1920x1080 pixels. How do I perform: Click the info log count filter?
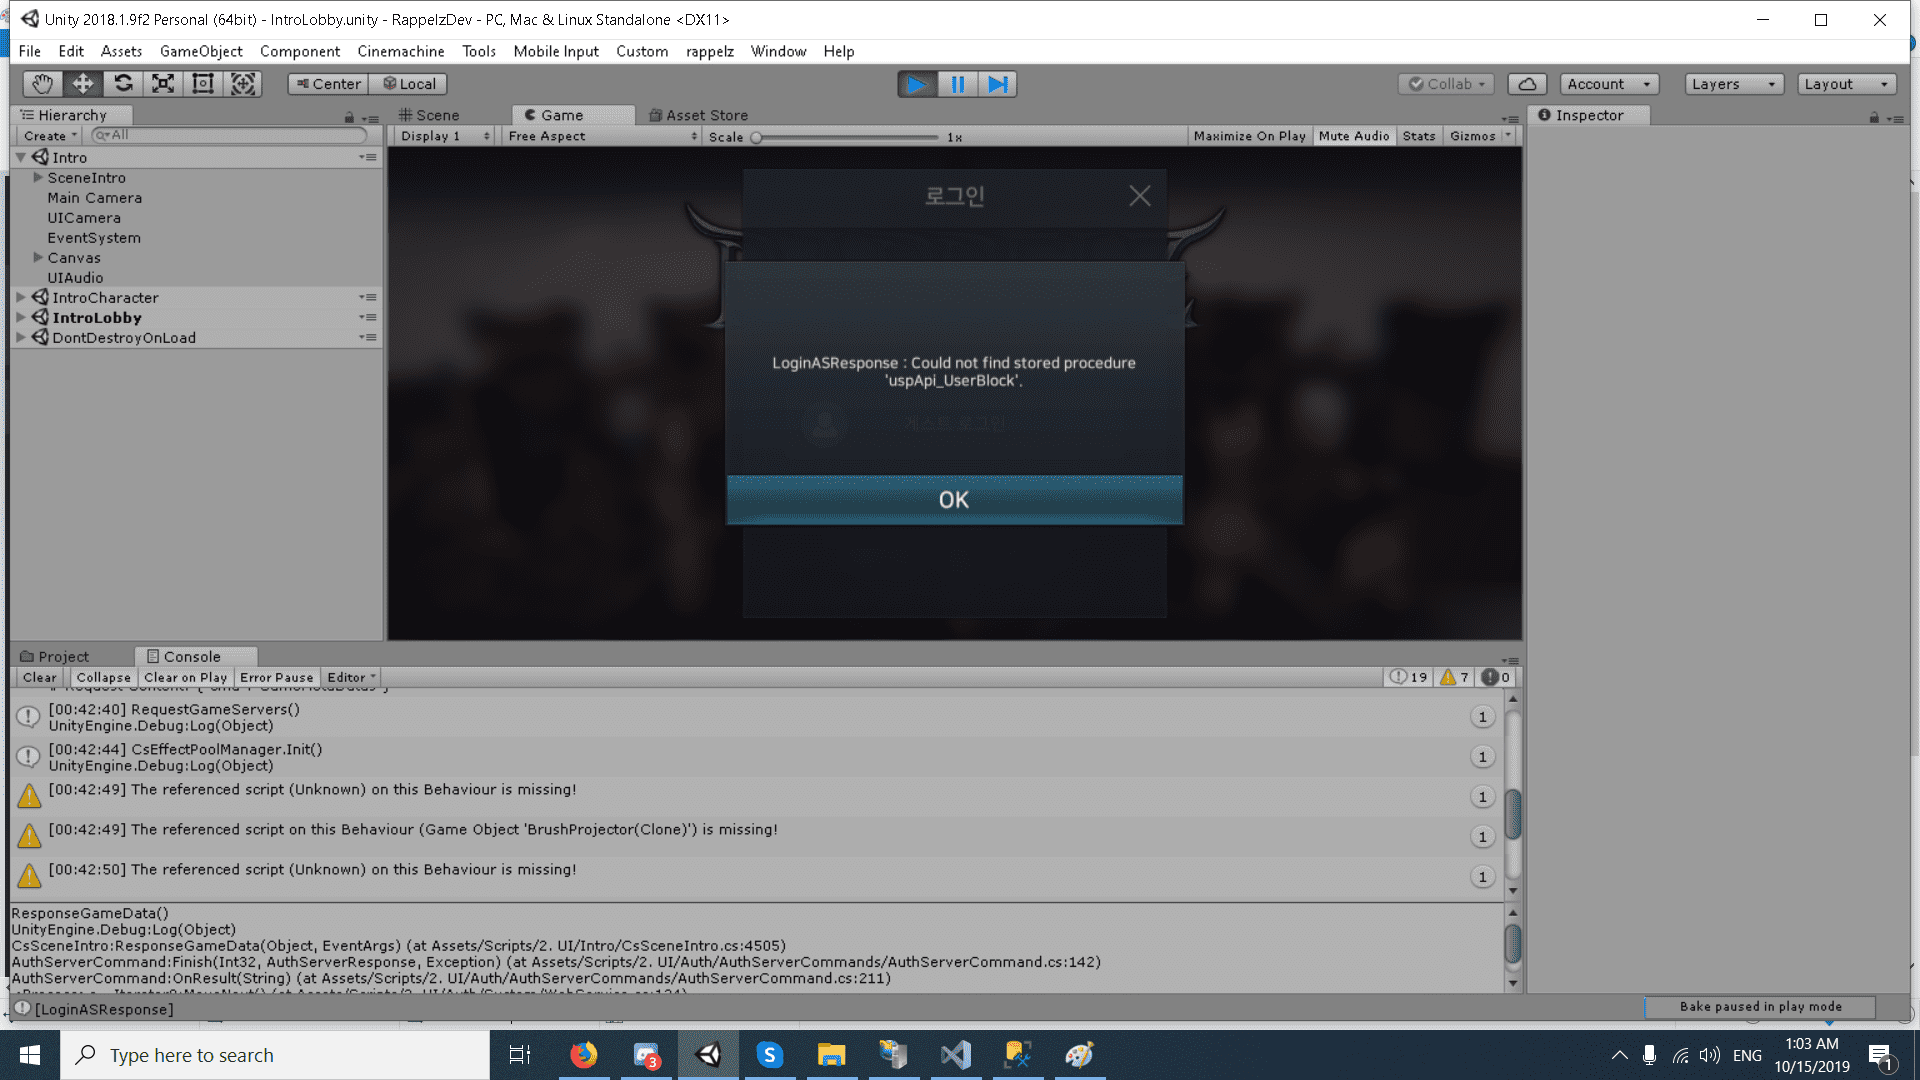click(x=1409, y=677)
